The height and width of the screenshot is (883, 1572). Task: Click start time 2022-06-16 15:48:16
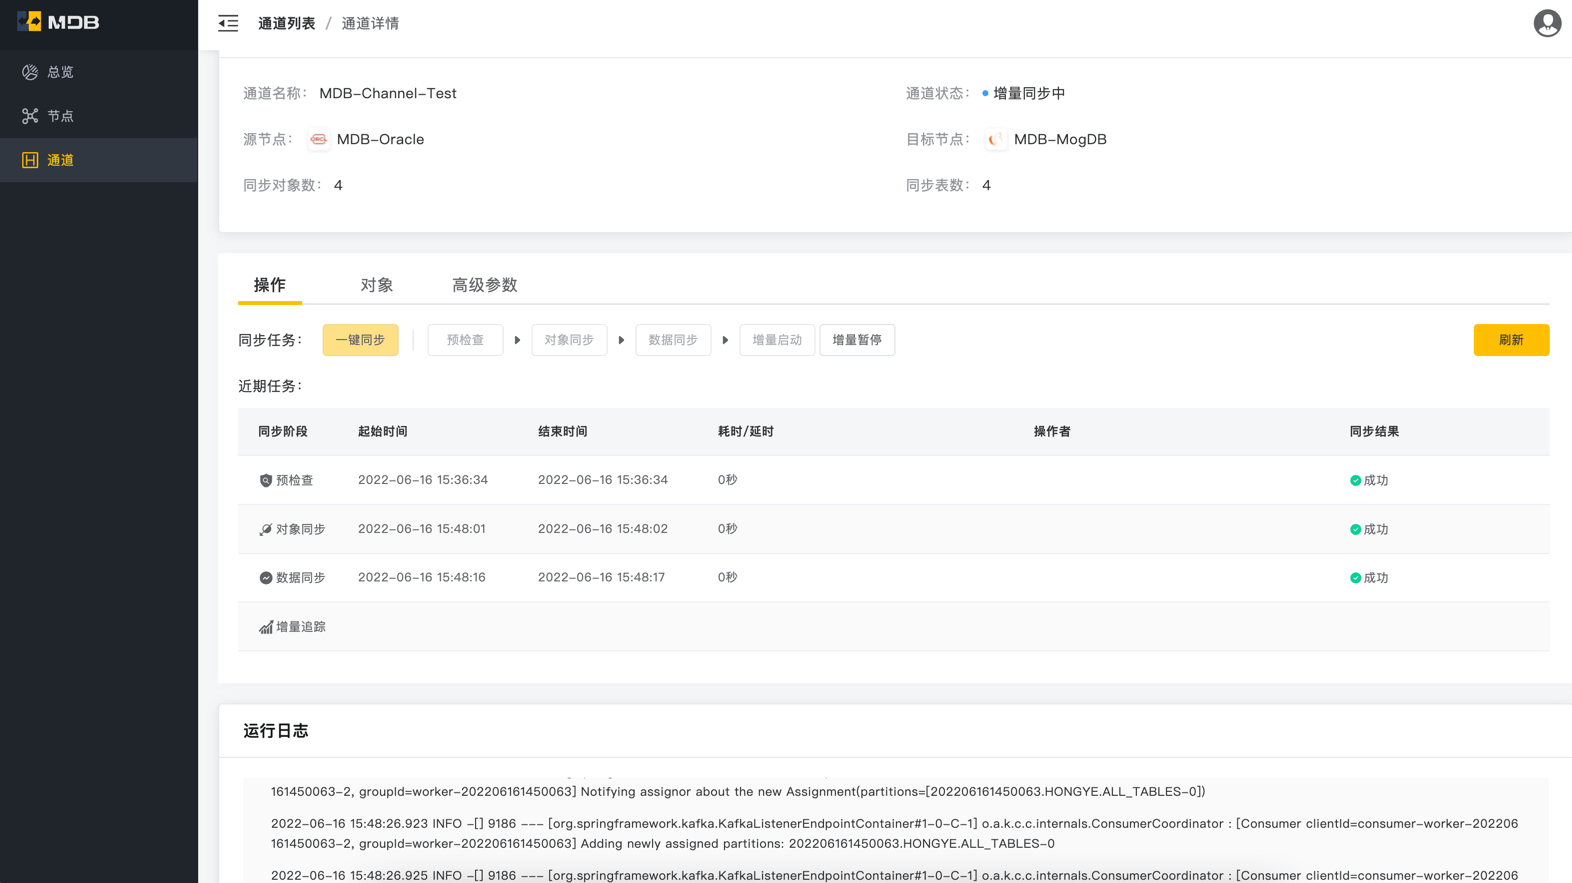[x=422, y=577]
